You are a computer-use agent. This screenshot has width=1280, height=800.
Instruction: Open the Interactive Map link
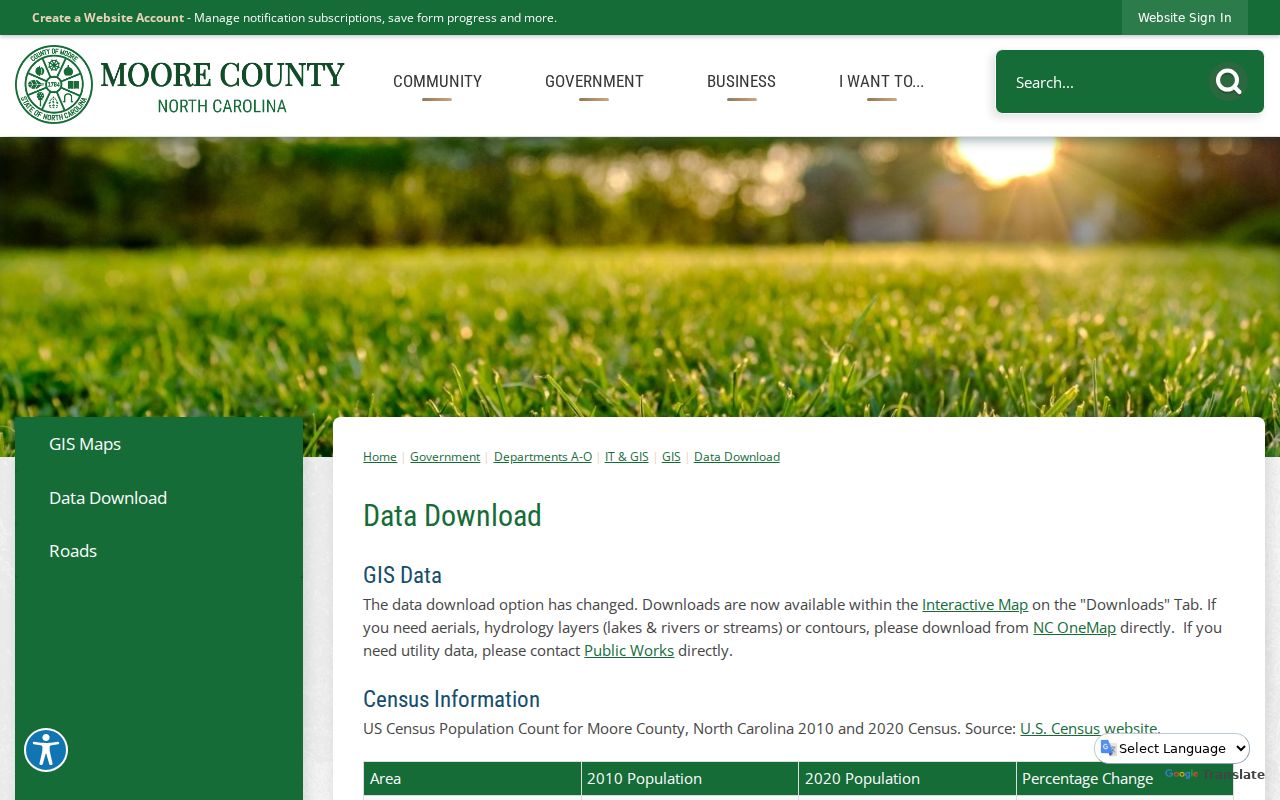click(975, 605)
